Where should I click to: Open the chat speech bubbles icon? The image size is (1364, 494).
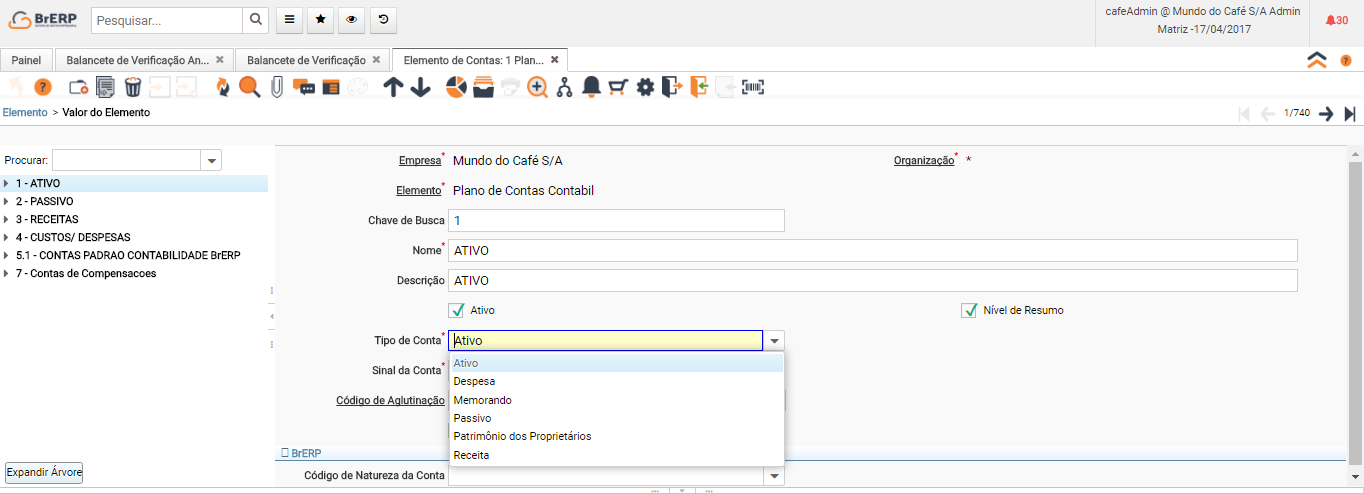click(x=304, y=88)
